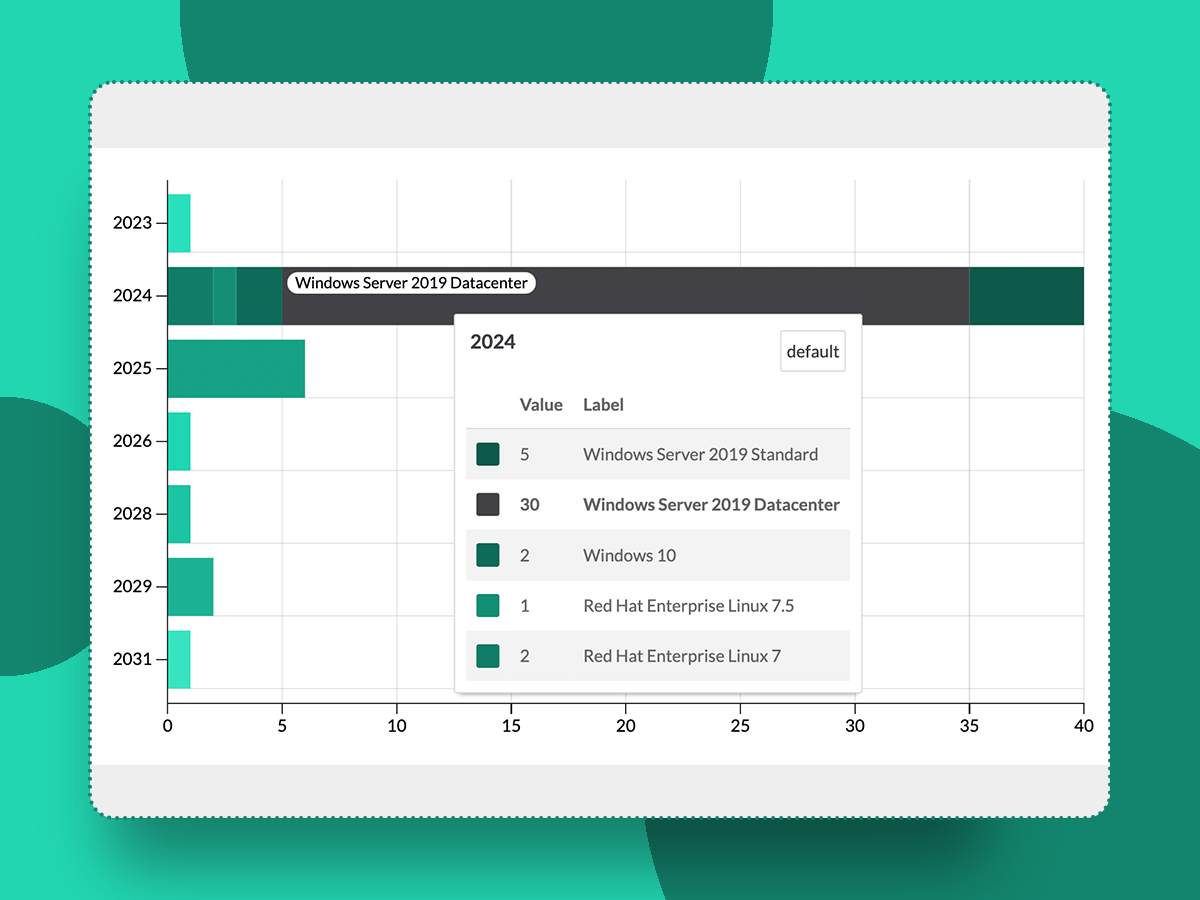Click the 5 tick label on the x-axis
1200x900 pixels.
282,725
